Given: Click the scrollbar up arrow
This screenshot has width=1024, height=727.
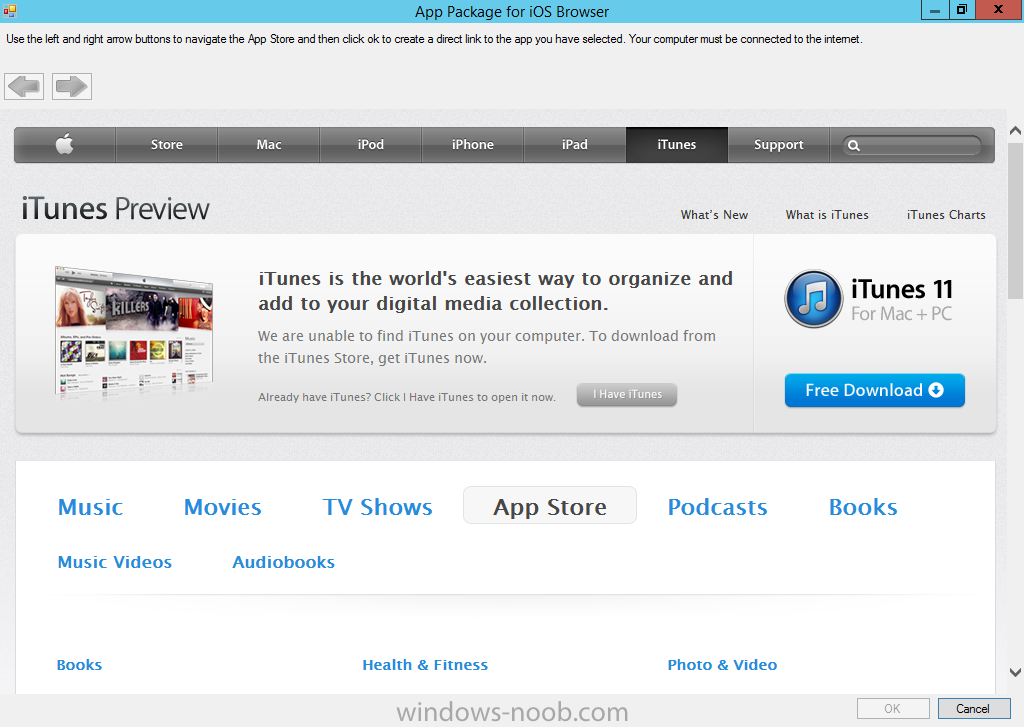Looking at the screenshot, I should click(1016, 131).
